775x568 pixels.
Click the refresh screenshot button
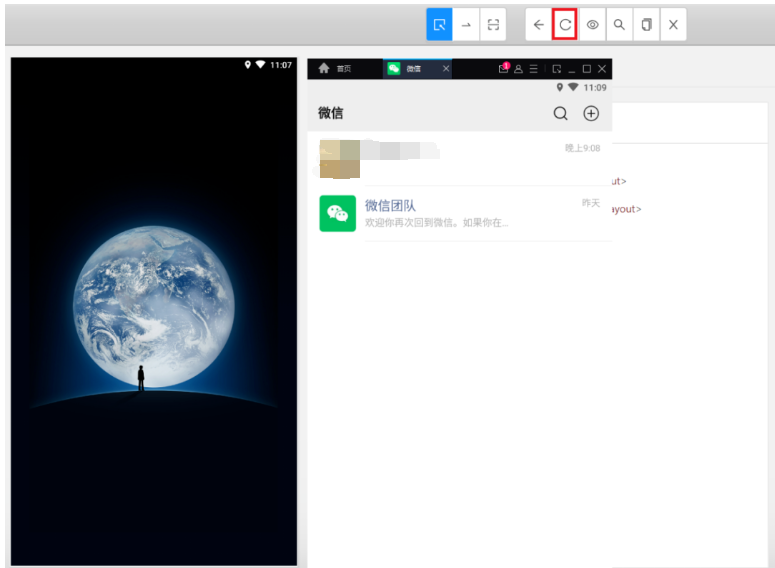click(x=565, y=24)
